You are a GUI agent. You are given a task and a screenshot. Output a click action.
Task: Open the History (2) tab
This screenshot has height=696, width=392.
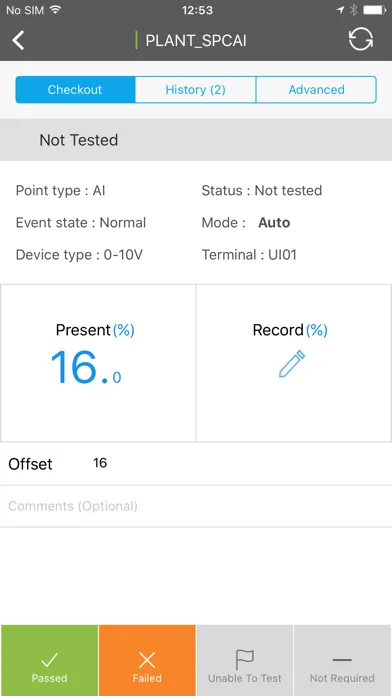pos(195,90)
